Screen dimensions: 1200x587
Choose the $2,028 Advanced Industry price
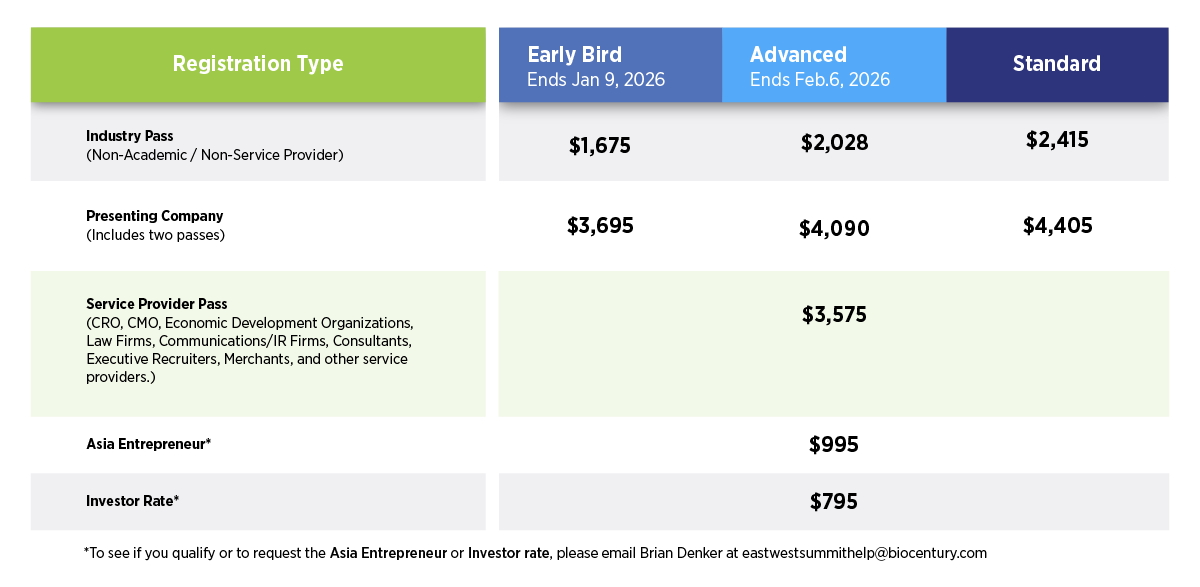(834, 143)
